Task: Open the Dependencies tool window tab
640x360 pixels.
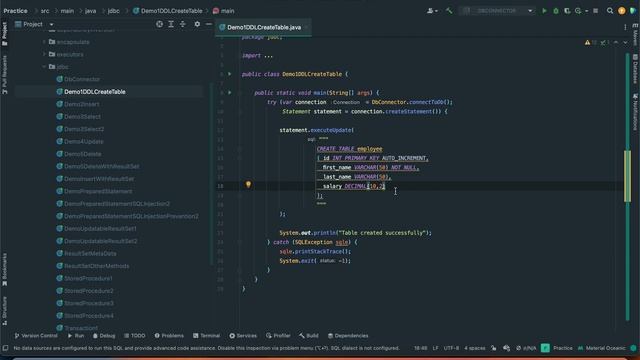Action: tap(348, 336)
